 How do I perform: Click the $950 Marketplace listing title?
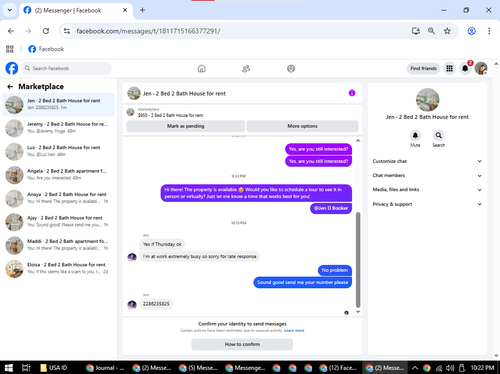[170, 115]
